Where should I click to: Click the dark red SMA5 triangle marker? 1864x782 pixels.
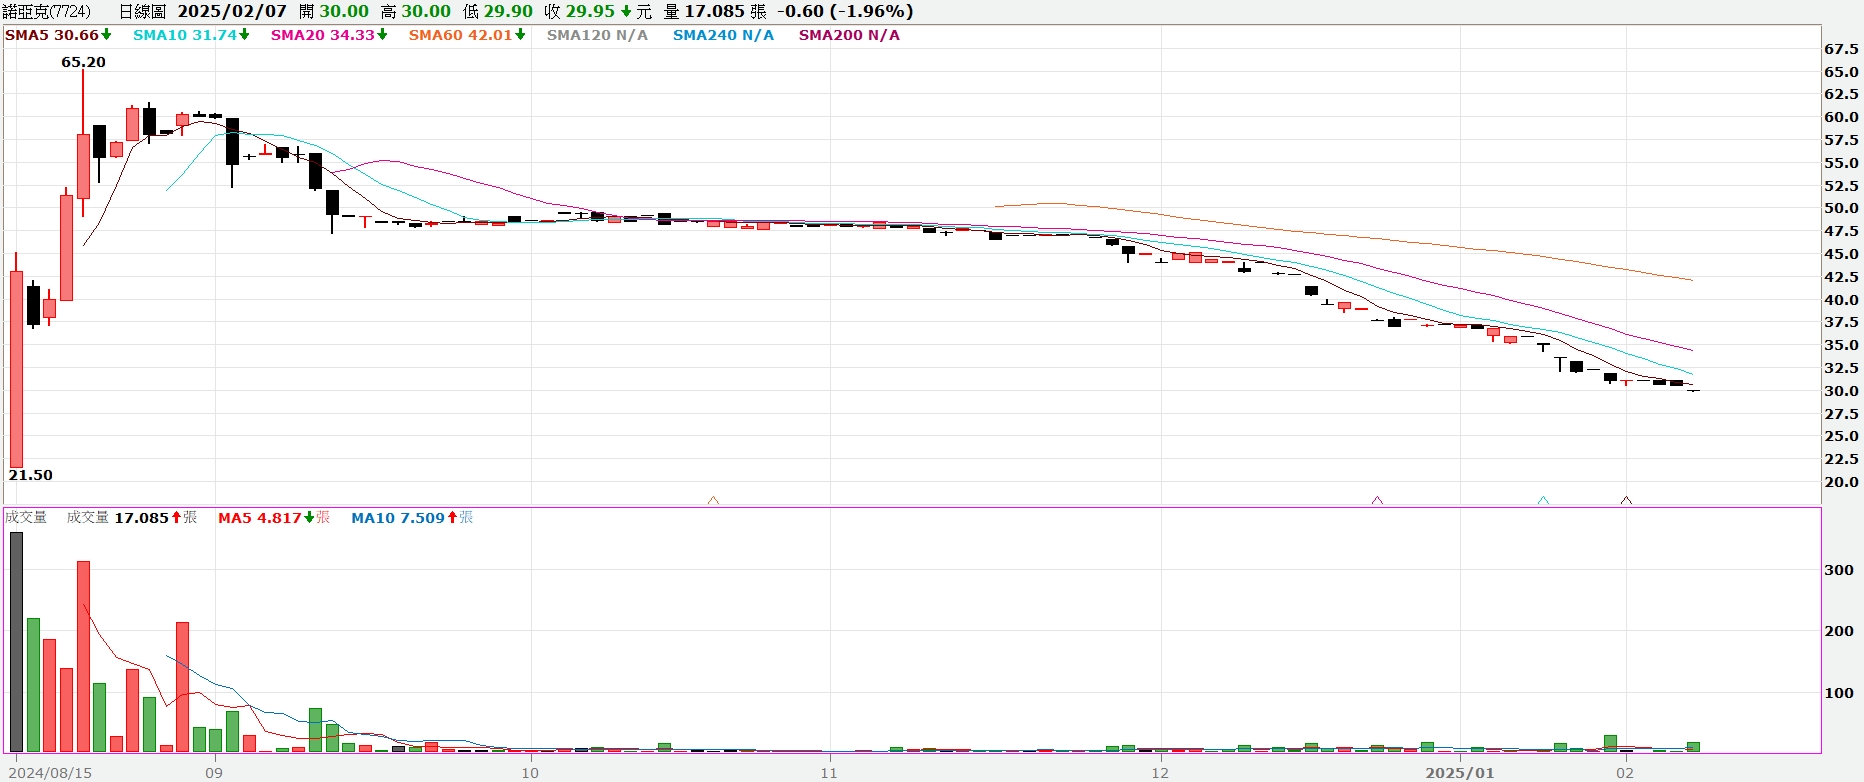coord(1626,500)
